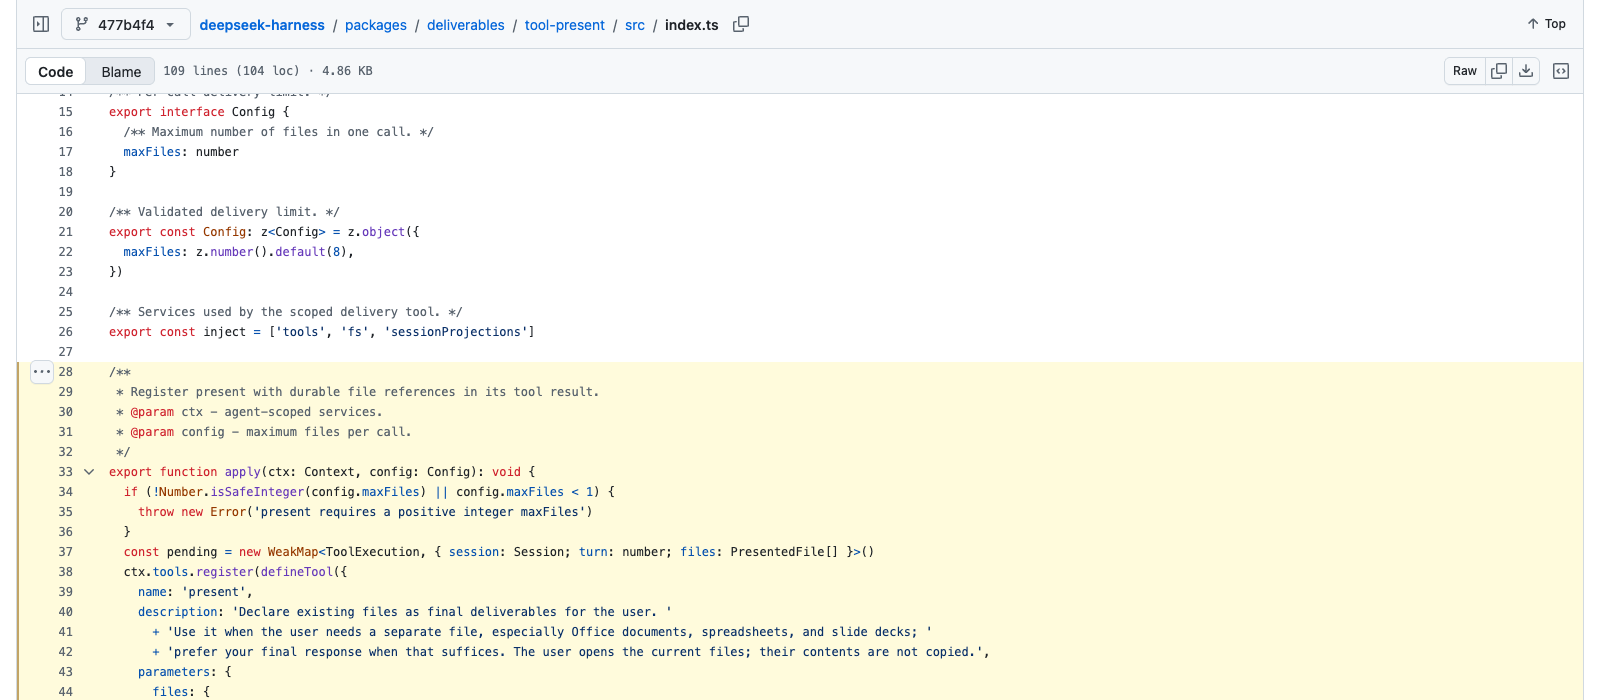Screen dimensions: 1600x700
Task: Click 'parameters:' on line 43
Action: pyautogui.click(x=178, y=672)
